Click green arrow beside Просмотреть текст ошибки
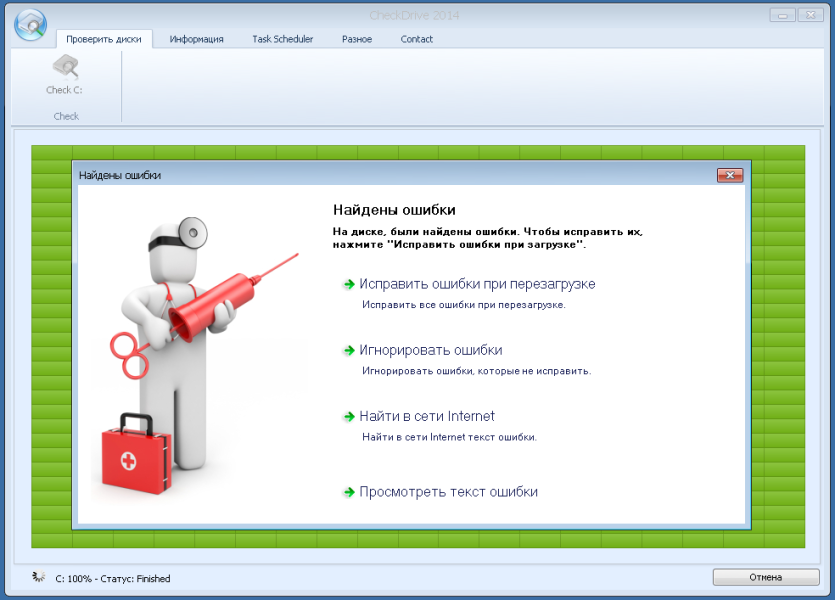The width and height of the screenshot is (835, 600). click(349, 492)
